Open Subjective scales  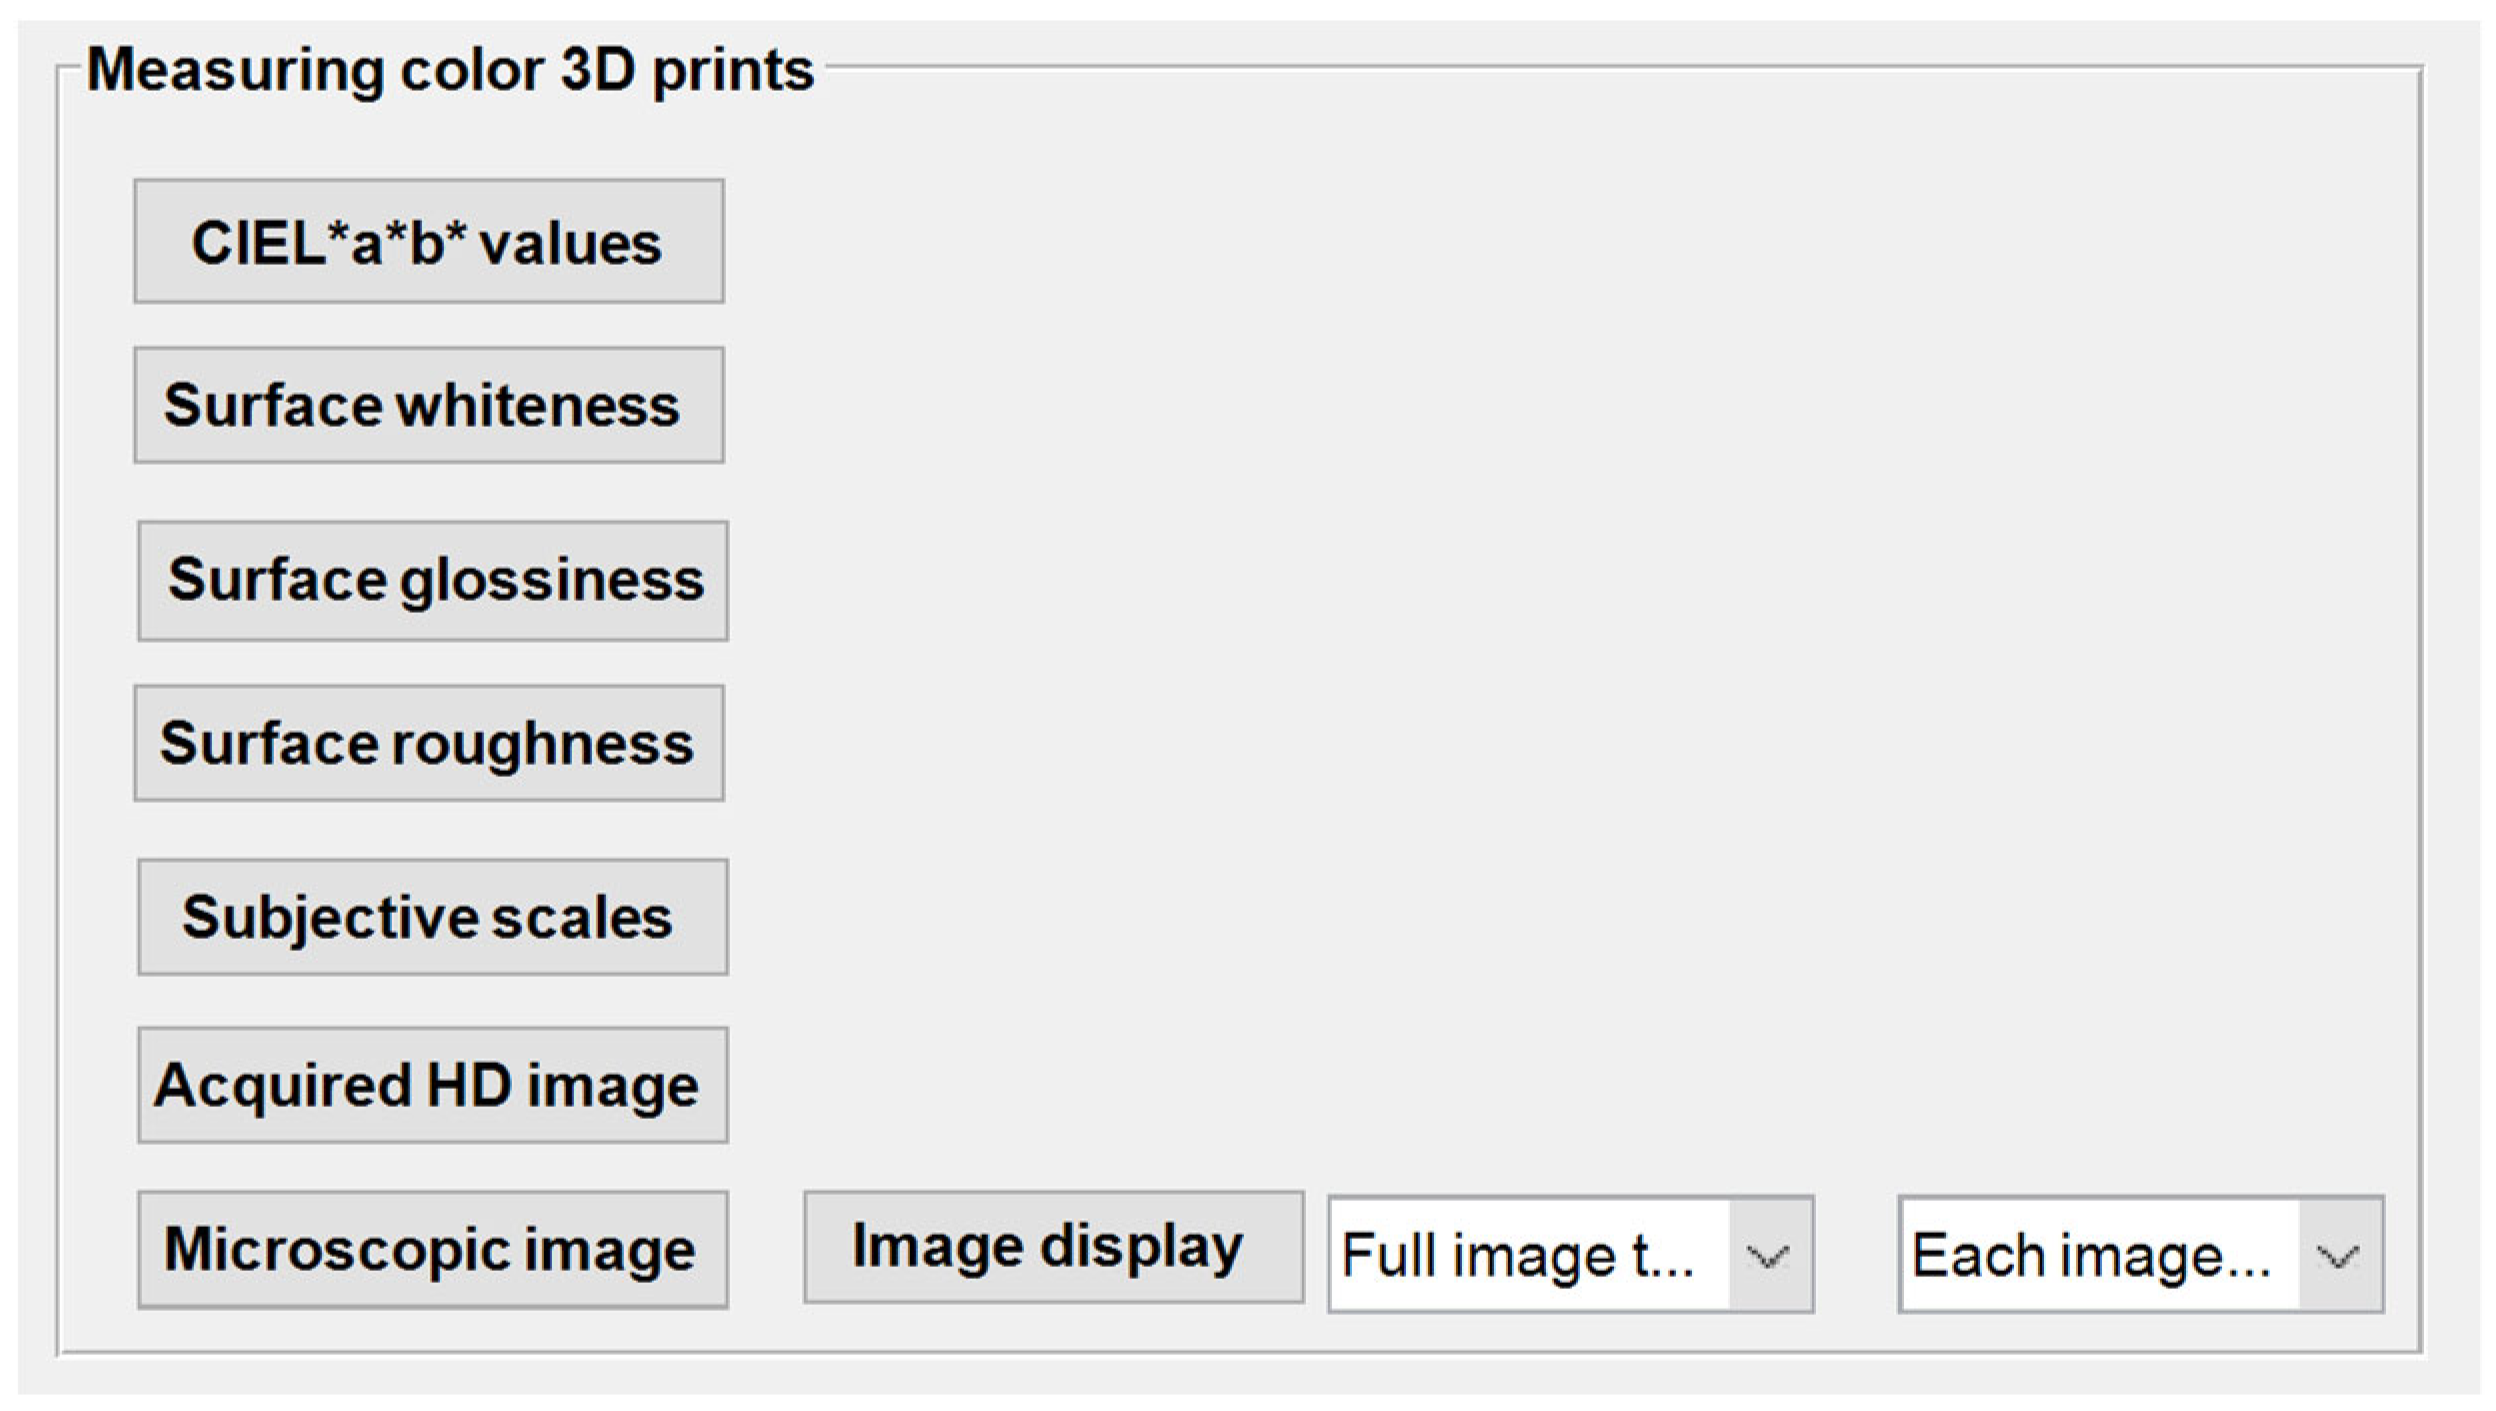(433, 917)
